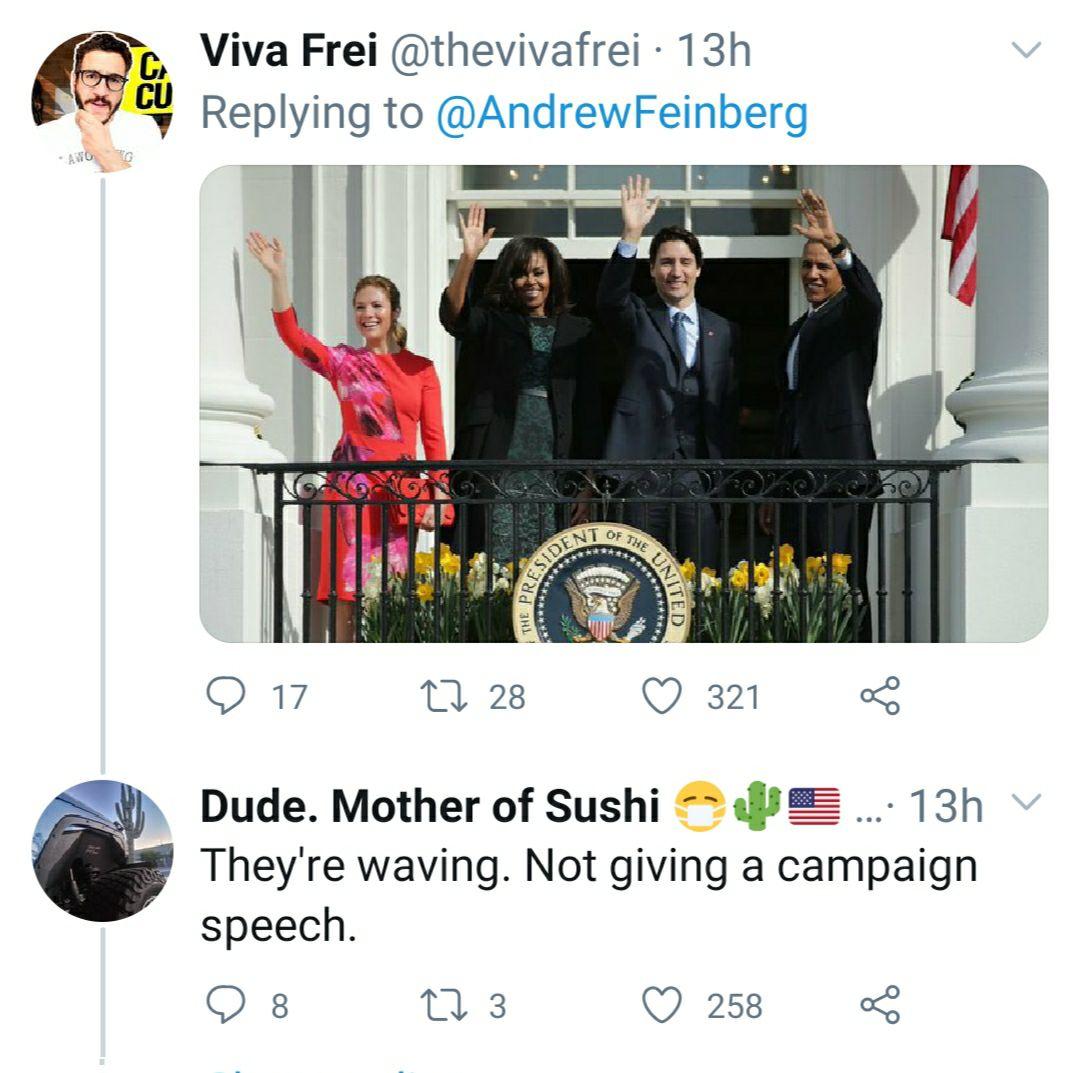Viewport: 1073px width, 1073px height.
Task: Click the Viva Frei display name
Action: 288,51
